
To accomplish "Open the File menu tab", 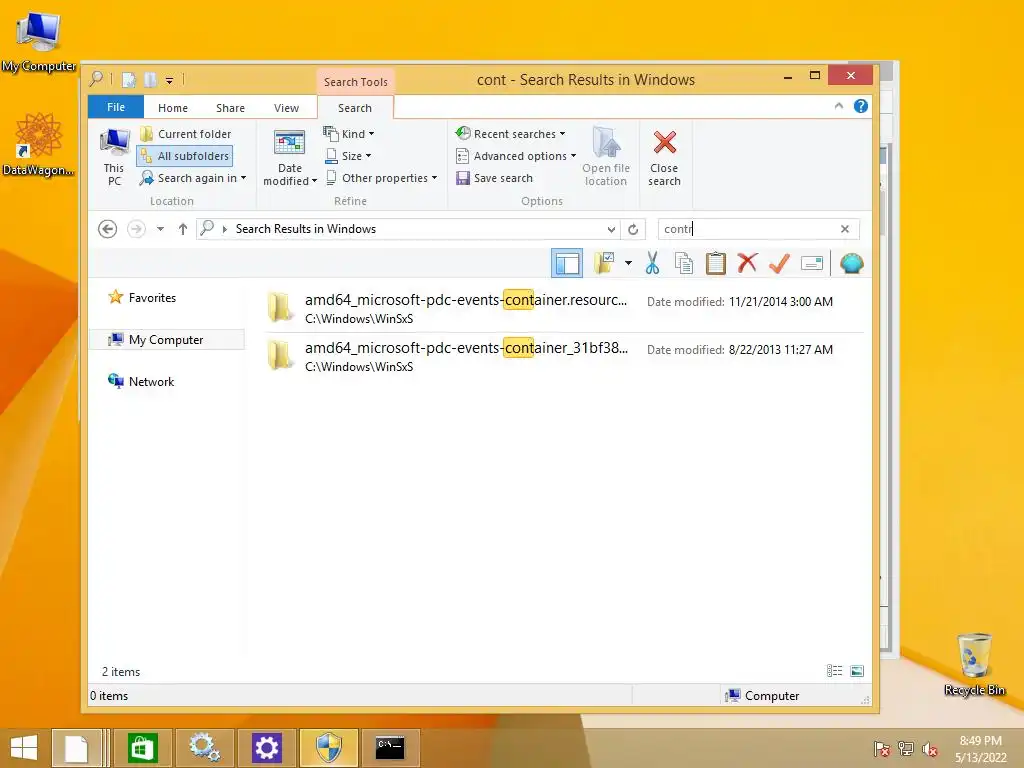I will [116, 107].
